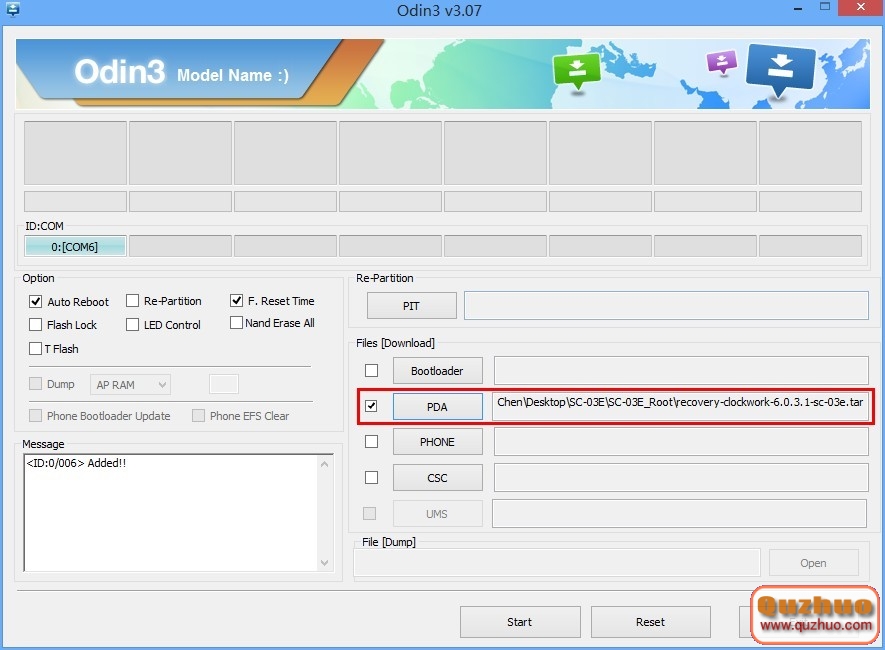Click Message log scrollbar down arrow

(x=325, y=563)
